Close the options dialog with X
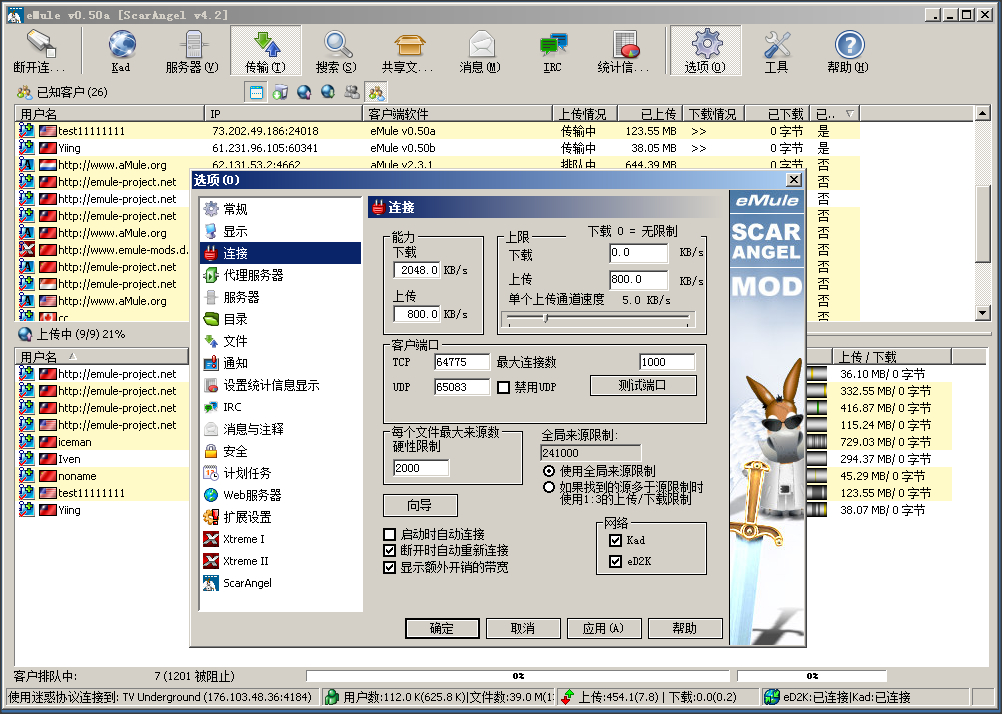Screen dimensions: 1002x714 click(x=793, y=180)
